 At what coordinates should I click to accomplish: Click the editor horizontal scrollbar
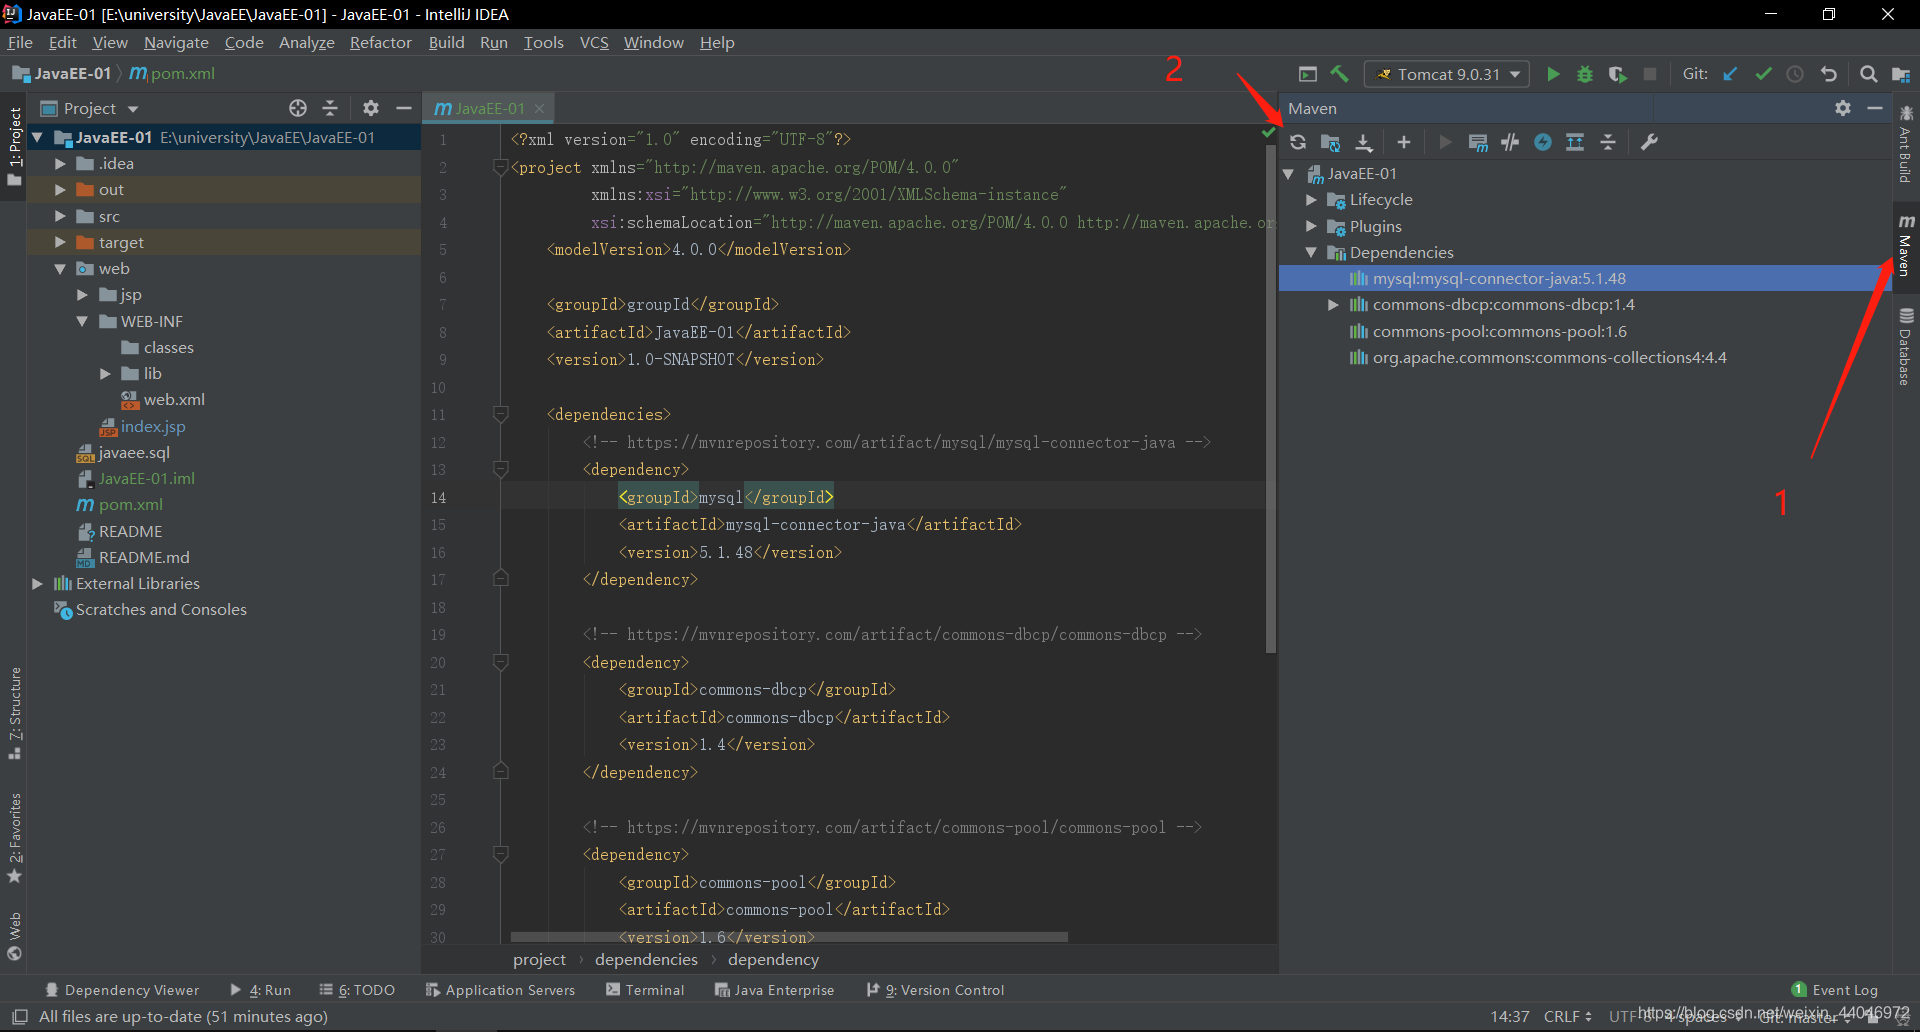pos(789,937)
